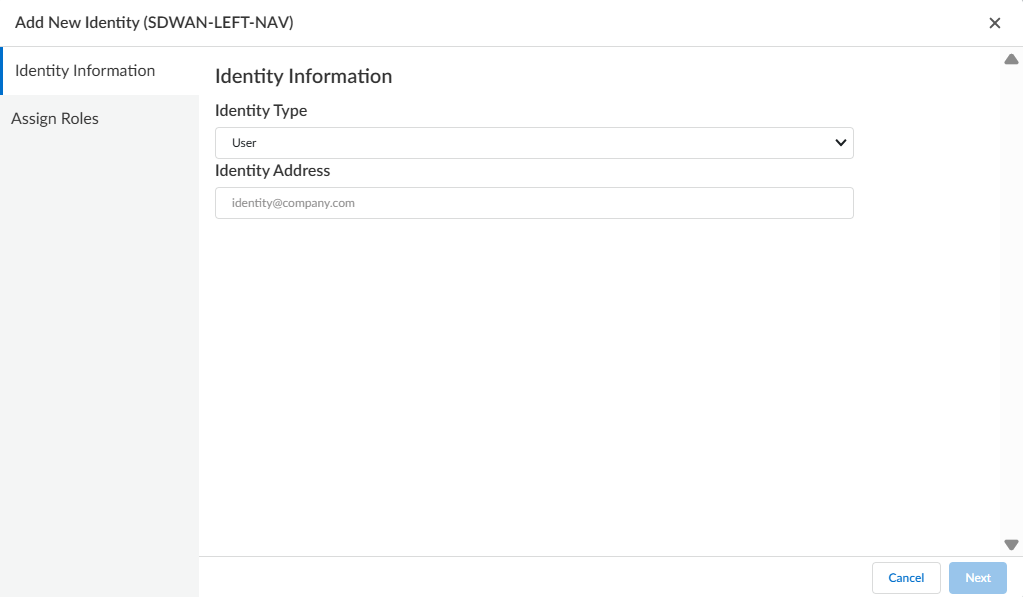
Task: Switch to the Identity Information tab
Action: pos(85,71)
